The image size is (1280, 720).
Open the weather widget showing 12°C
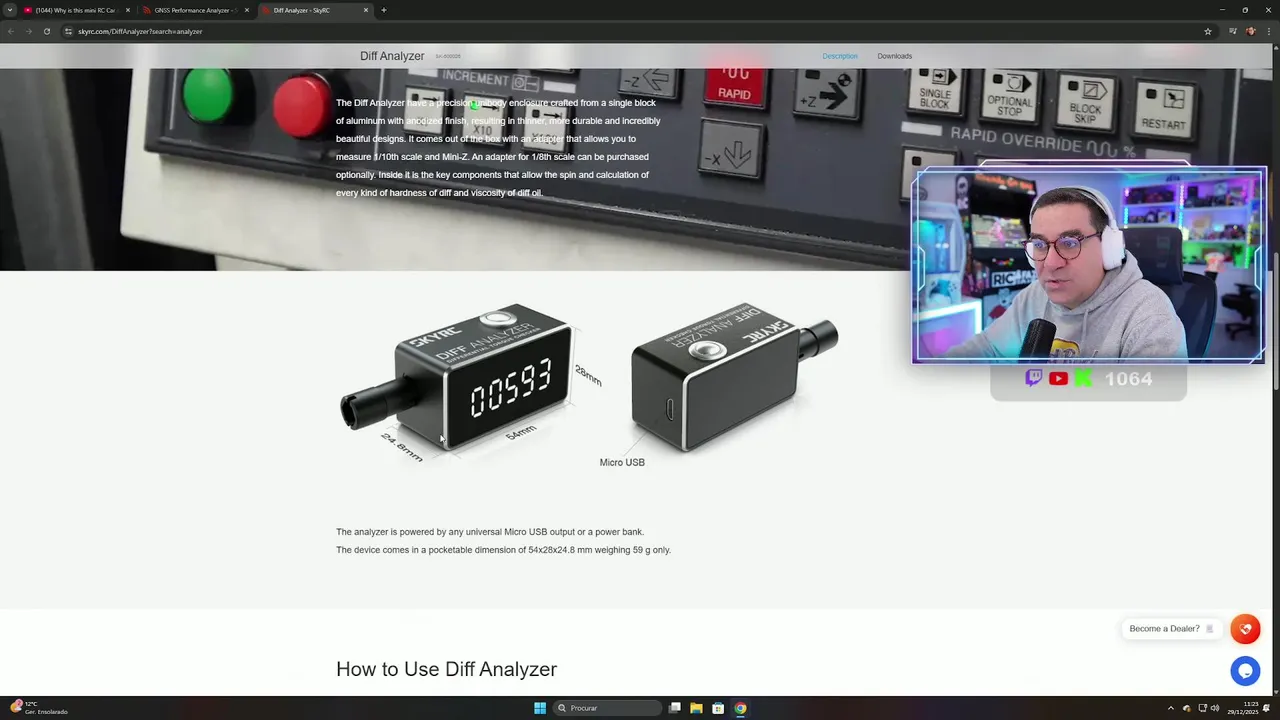pyautogui.click(x=38, y=708)
